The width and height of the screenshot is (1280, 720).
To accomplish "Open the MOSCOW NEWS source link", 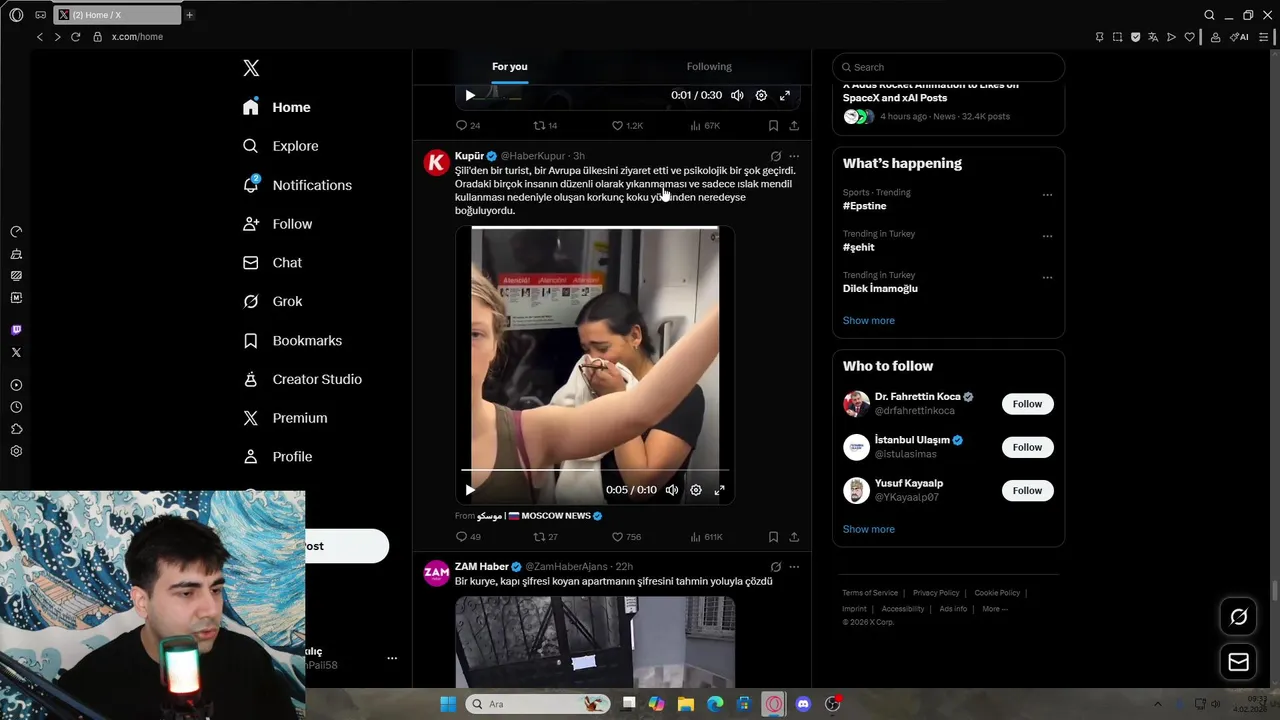I will tap(540, 516).
